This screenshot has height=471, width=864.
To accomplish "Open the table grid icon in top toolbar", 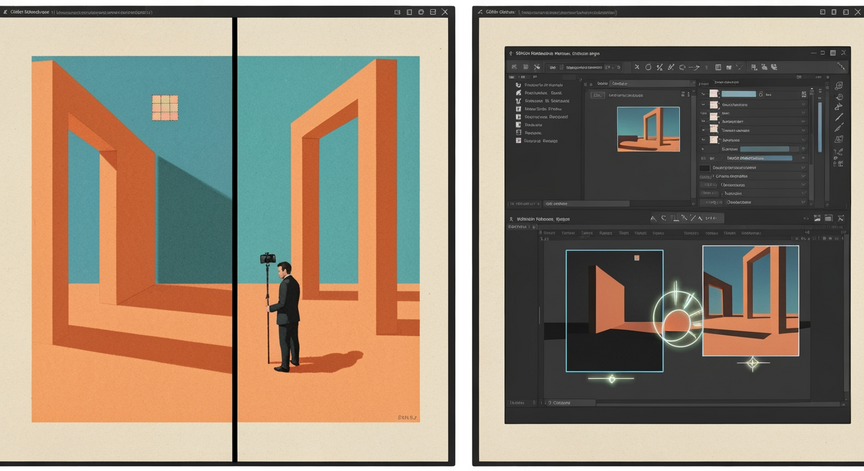I will [x=718, y=67].
